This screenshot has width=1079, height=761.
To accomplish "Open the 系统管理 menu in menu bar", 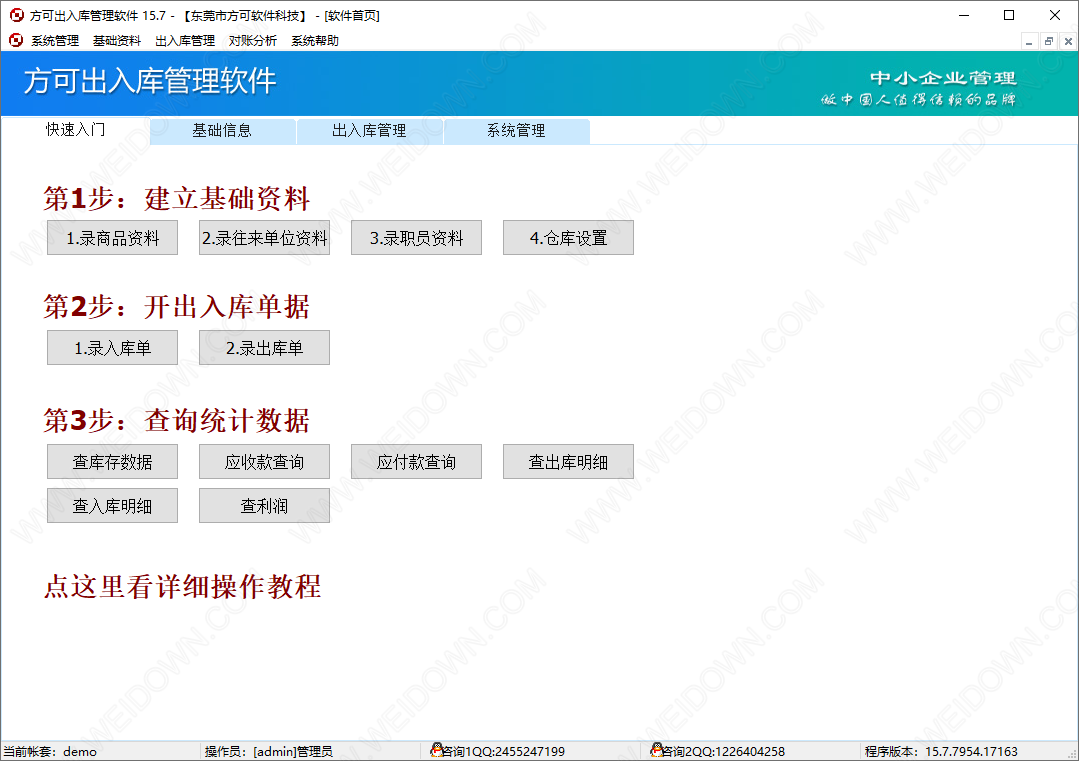I will [x=55, y=41].
